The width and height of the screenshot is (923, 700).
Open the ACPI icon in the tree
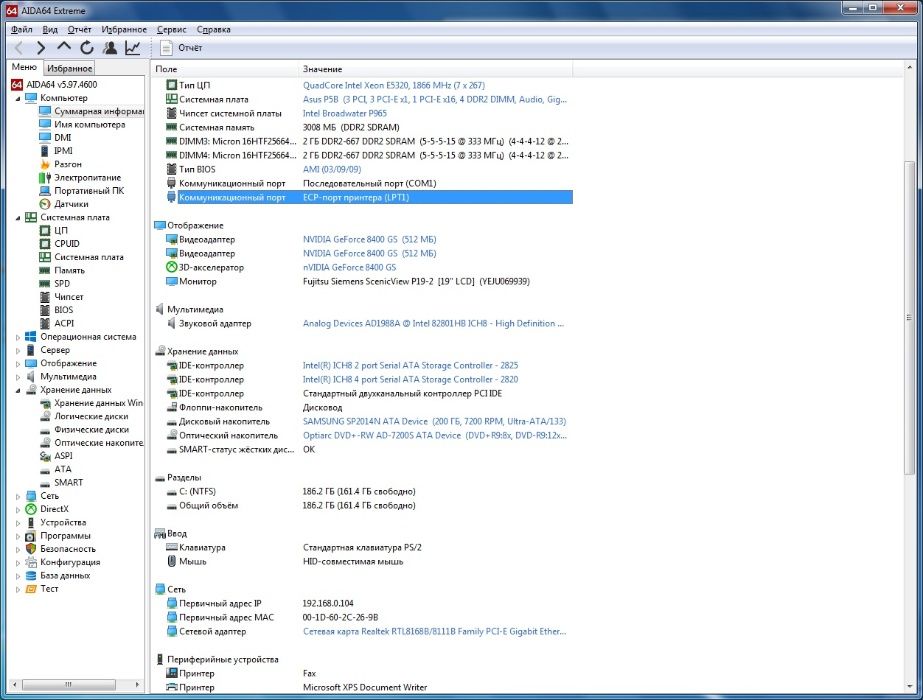coord(45,323)
